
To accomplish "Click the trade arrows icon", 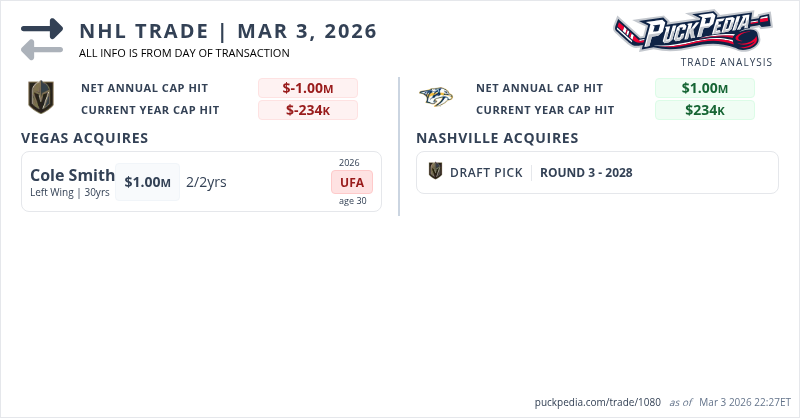I will (x=42, y=38).
